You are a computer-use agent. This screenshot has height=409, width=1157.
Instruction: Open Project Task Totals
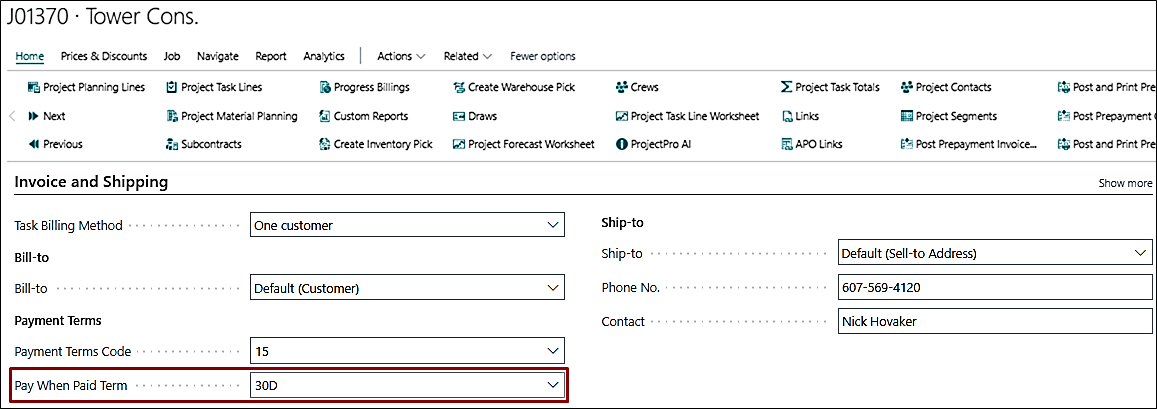[x=829, y=87]
